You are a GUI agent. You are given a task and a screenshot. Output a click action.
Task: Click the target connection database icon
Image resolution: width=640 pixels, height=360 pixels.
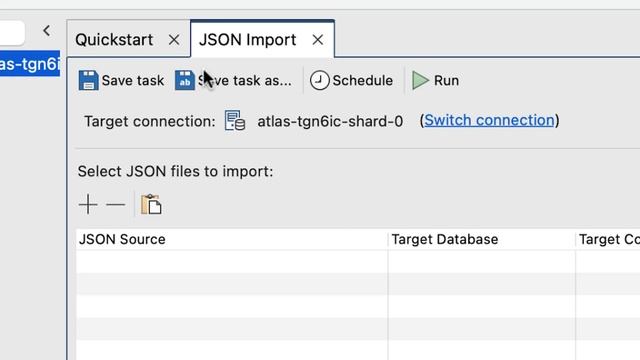pyautogui.click(x=235, y=121)
